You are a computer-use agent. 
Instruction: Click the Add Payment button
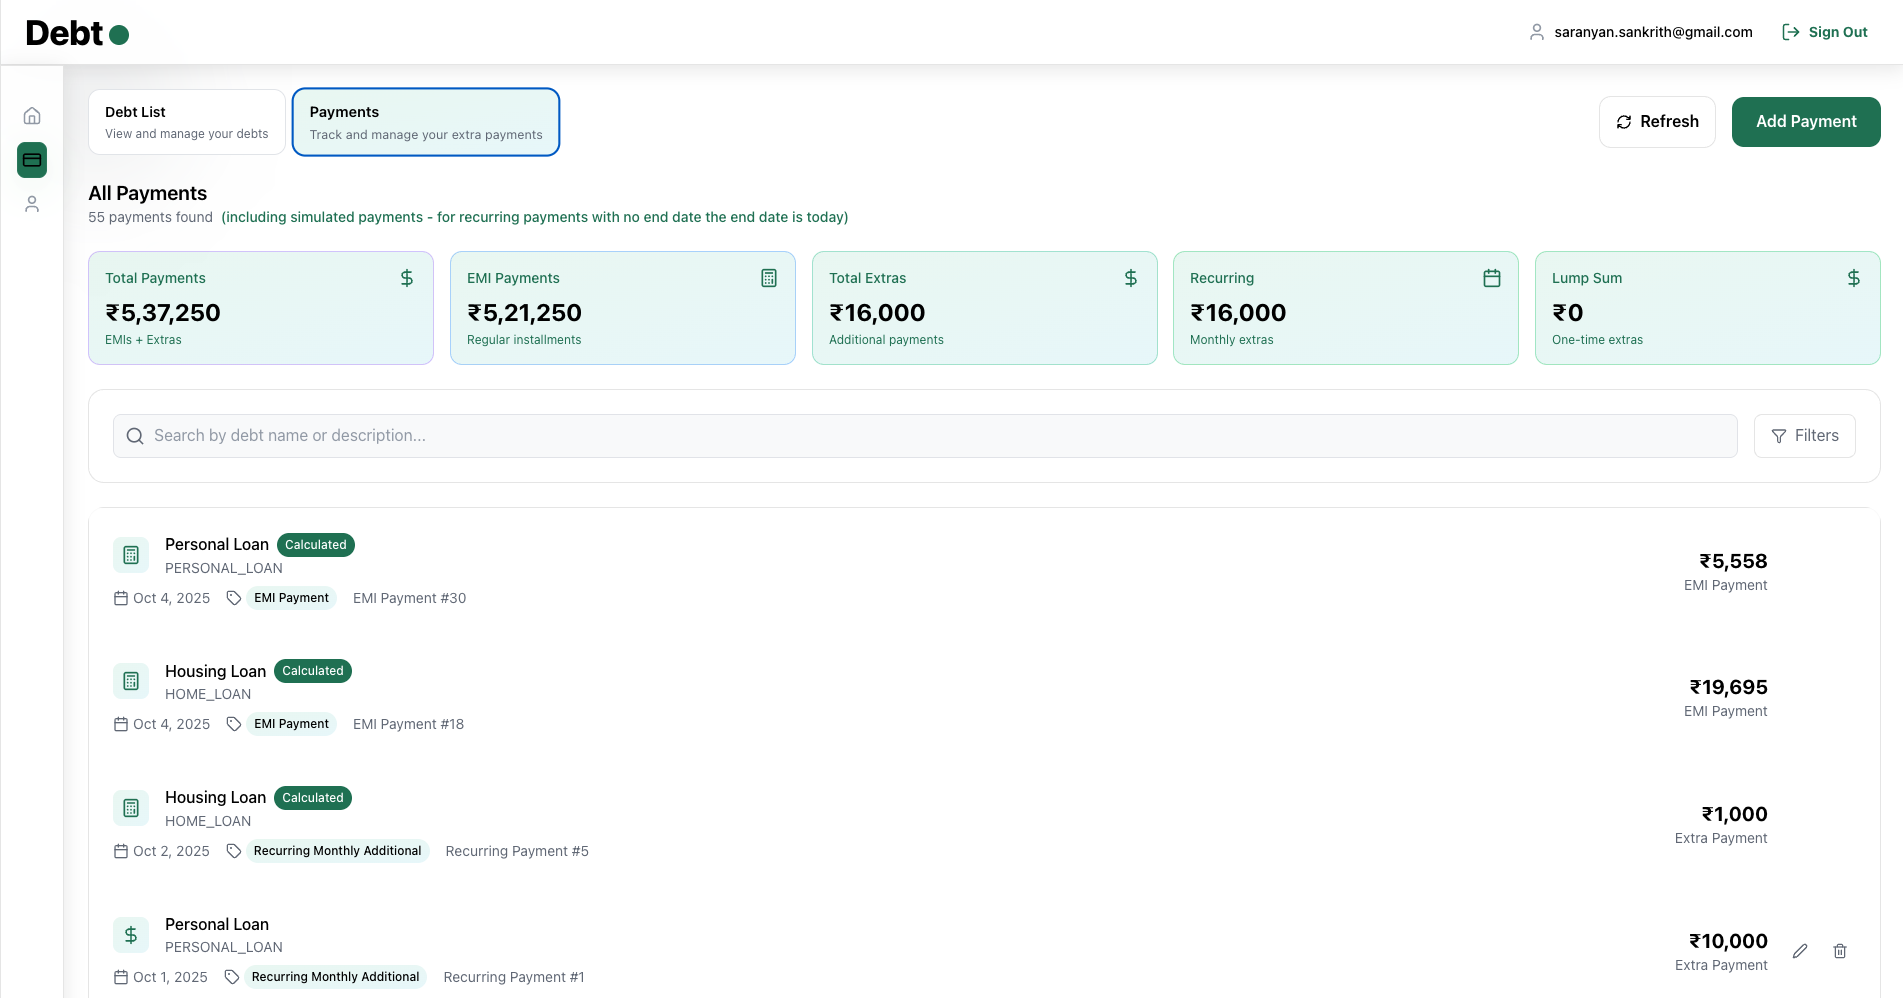1806,122
